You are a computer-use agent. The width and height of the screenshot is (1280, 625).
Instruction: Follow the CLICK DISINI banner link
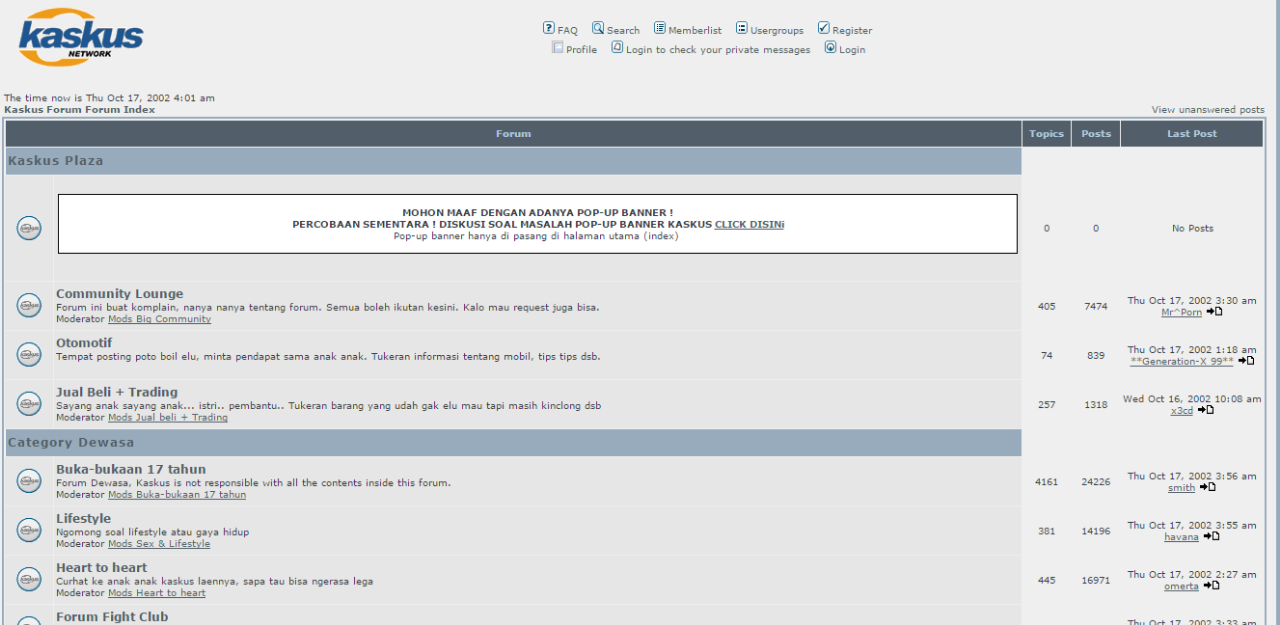(x=750, y=225)
